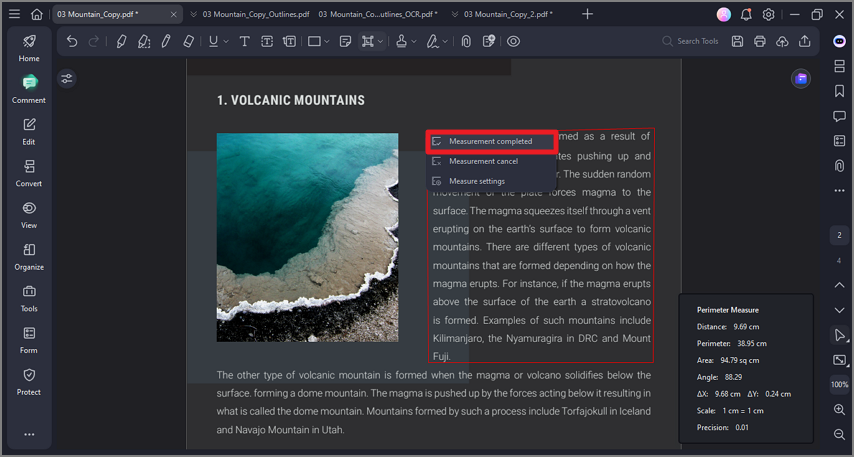Switch to 03 Mountain_Co...utlines_OCR.pdf tab
The width and height of the screenshot is (854, 457).
pyautogui.click(x=378, y=14)
